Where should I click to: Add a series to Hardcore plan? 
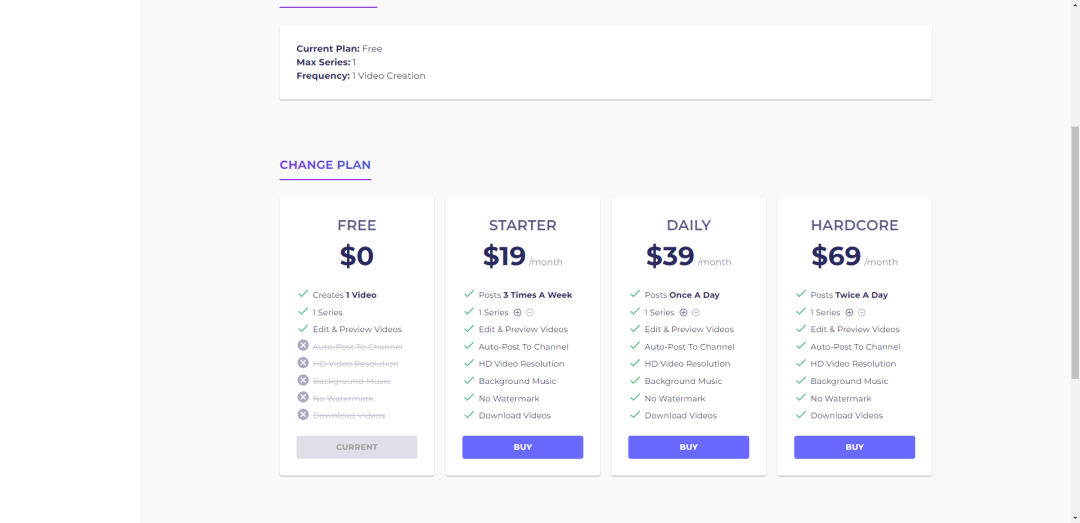[849, 312]
